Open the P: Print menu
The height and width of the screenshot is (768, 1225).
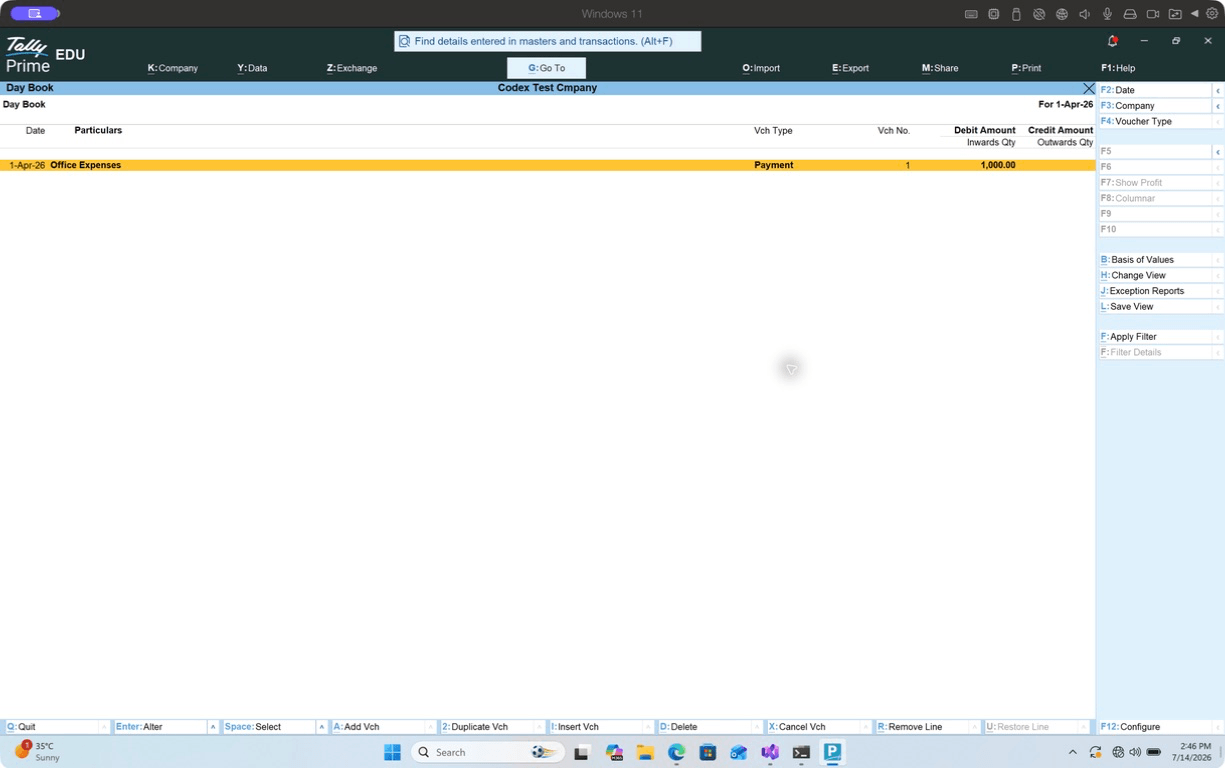[x=1026, y=68]
